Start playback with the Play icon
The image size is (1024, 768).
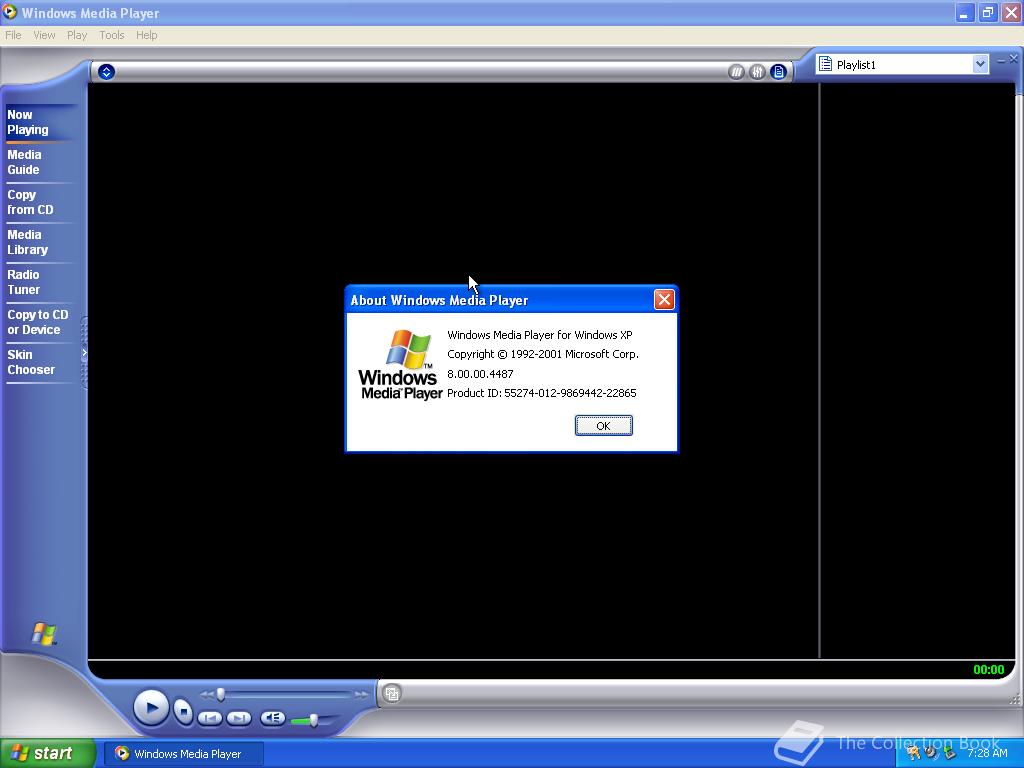(152, 707)
